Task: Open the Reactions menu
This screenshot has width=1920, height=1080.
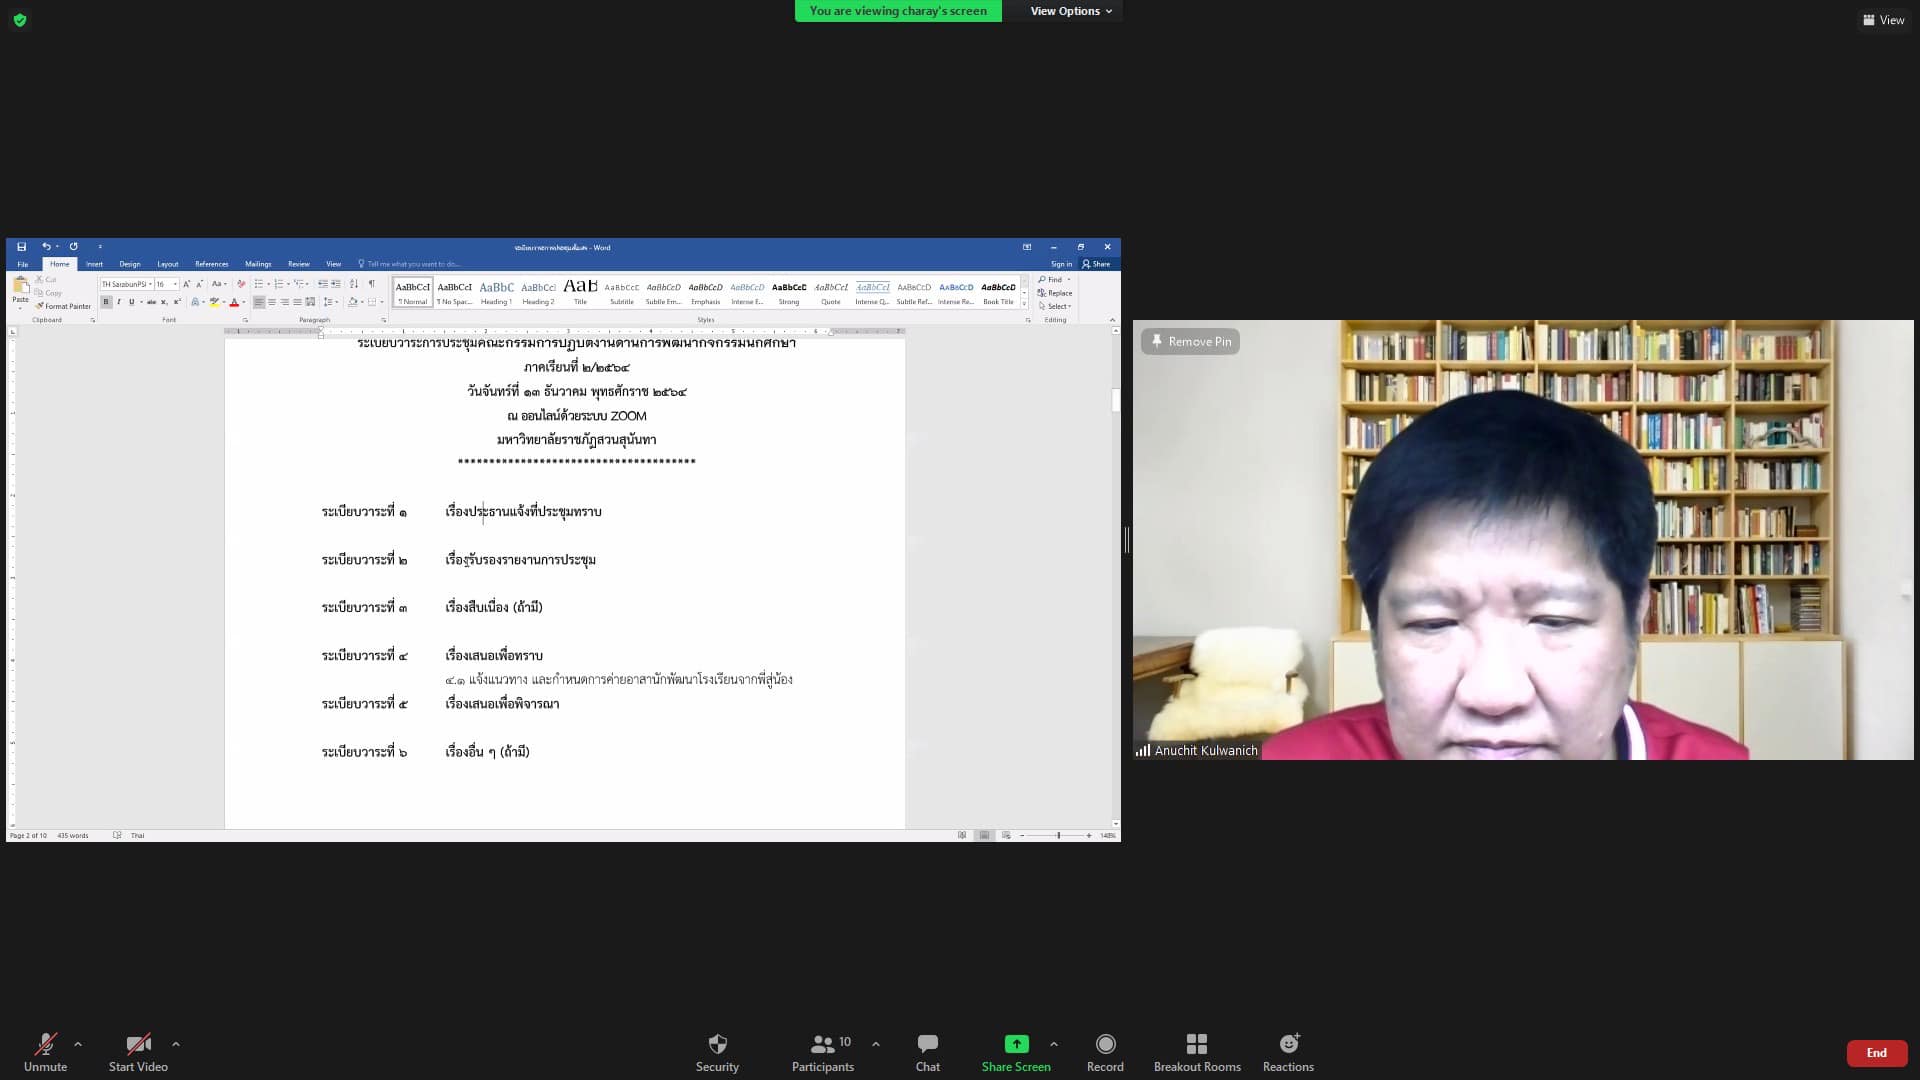Action: pyautogui.click(x=1288, y=1052)
